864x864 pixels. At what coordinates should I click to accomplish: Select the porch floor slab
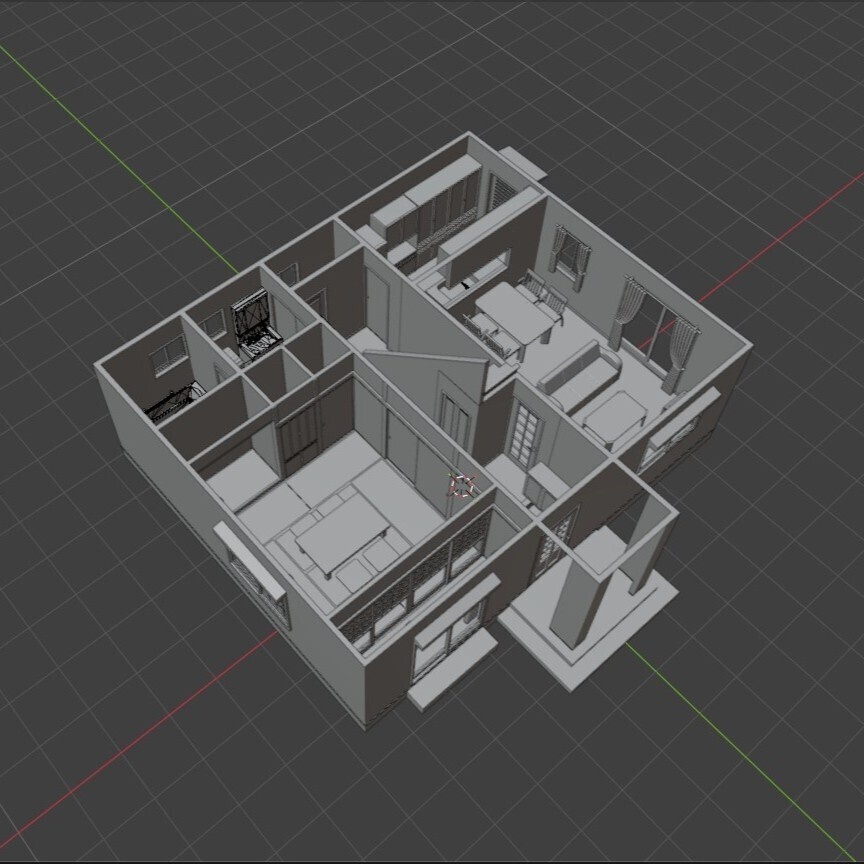tap(590, 625)
